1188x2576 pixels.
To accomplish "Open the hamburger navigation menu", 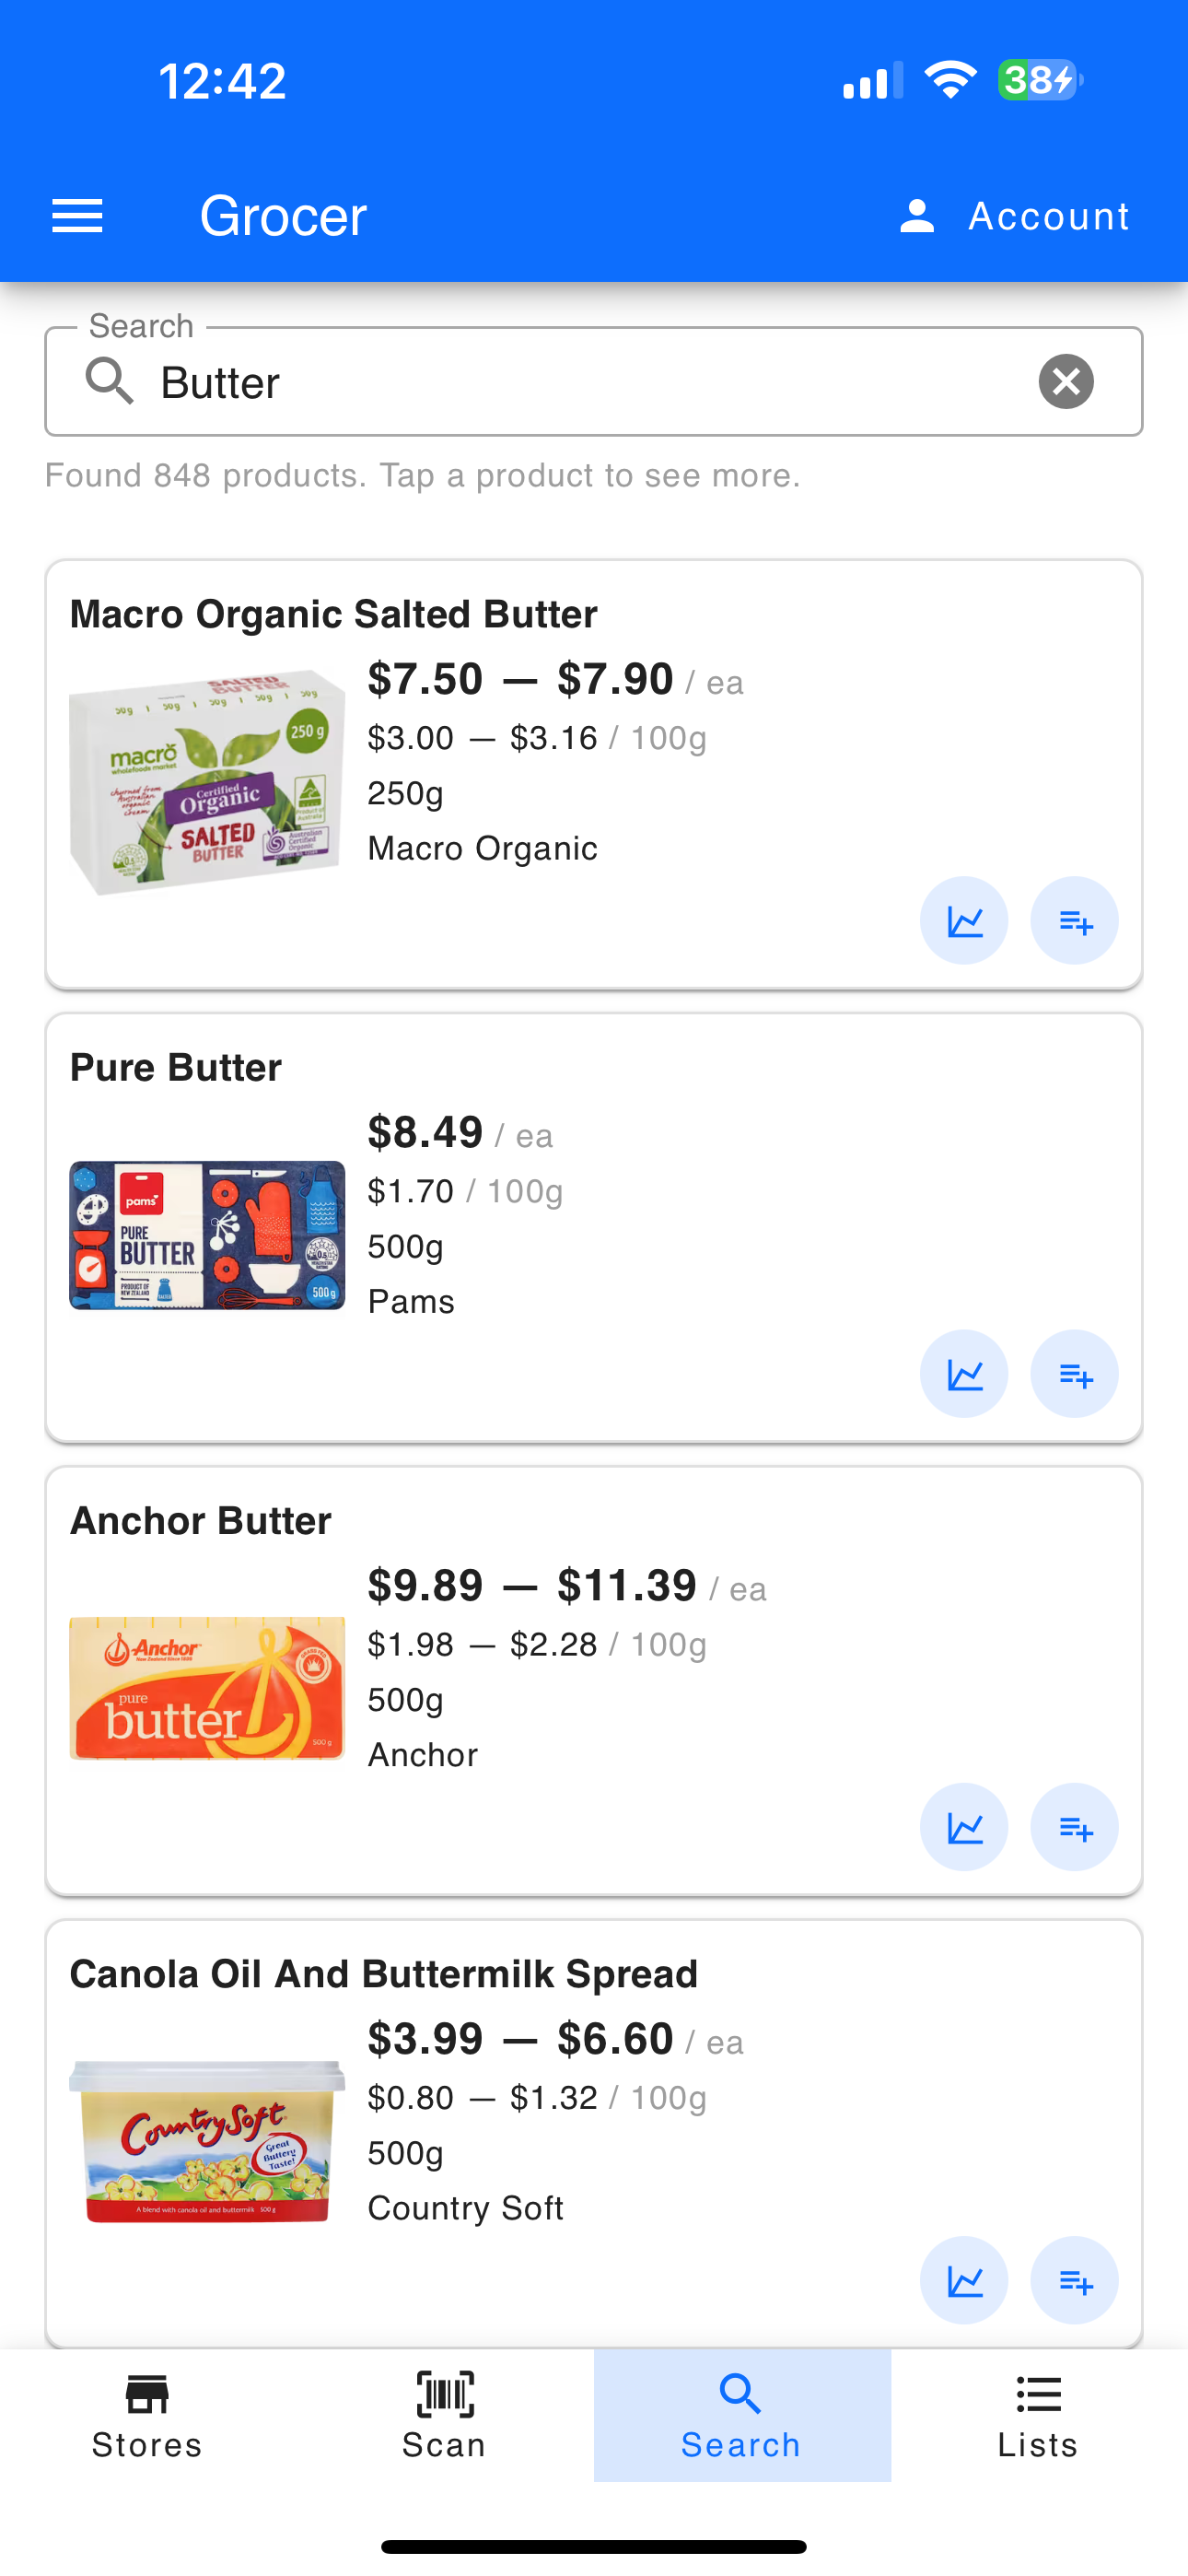I will tap(77, 216).
